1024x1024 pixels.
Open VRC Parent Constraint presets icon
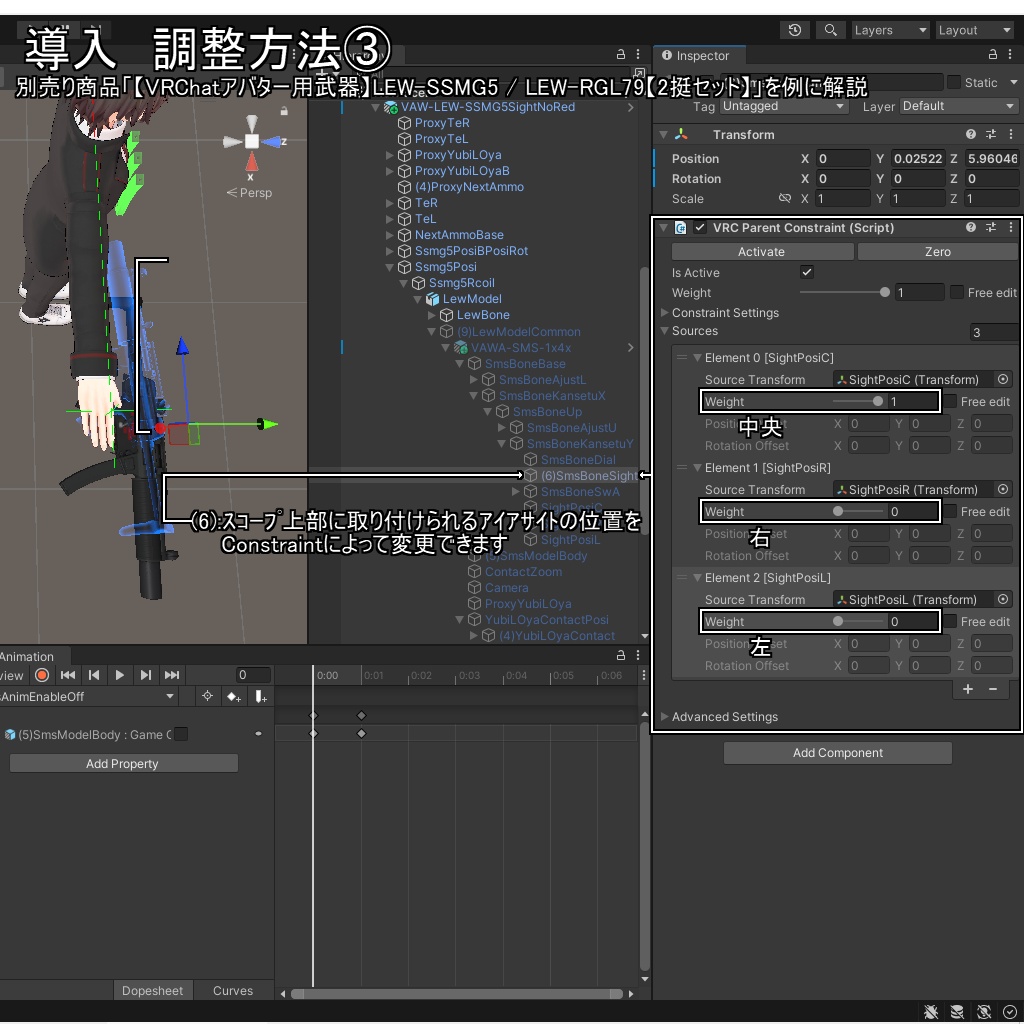pos(991,227)
